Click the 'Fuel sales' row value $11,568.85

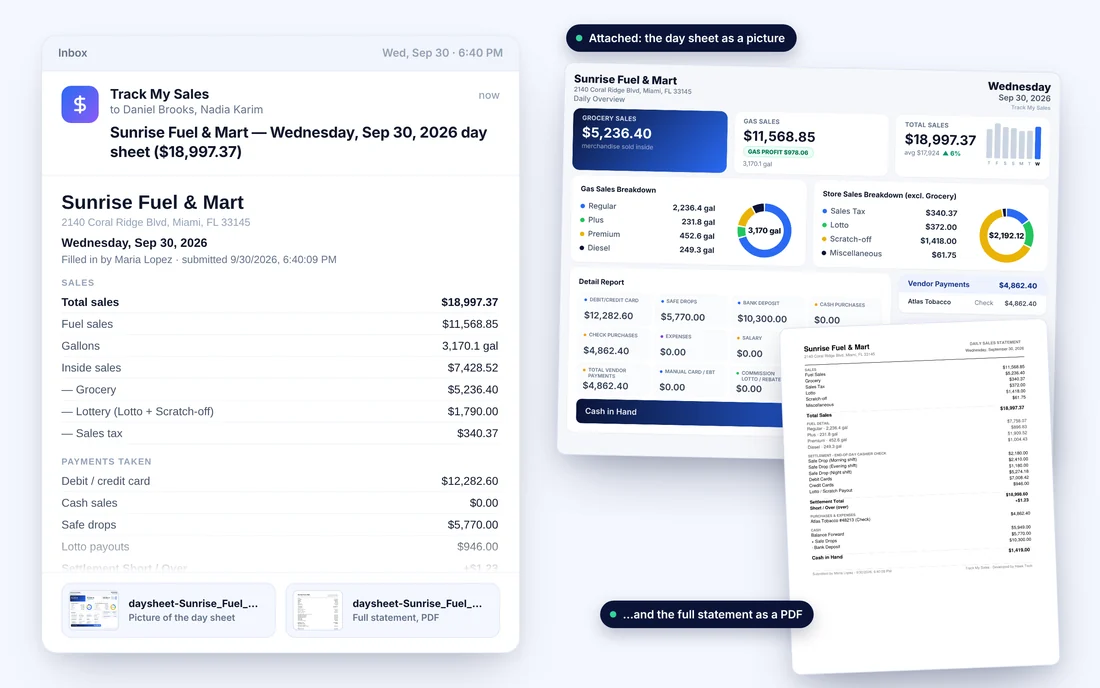coord(470,324)
